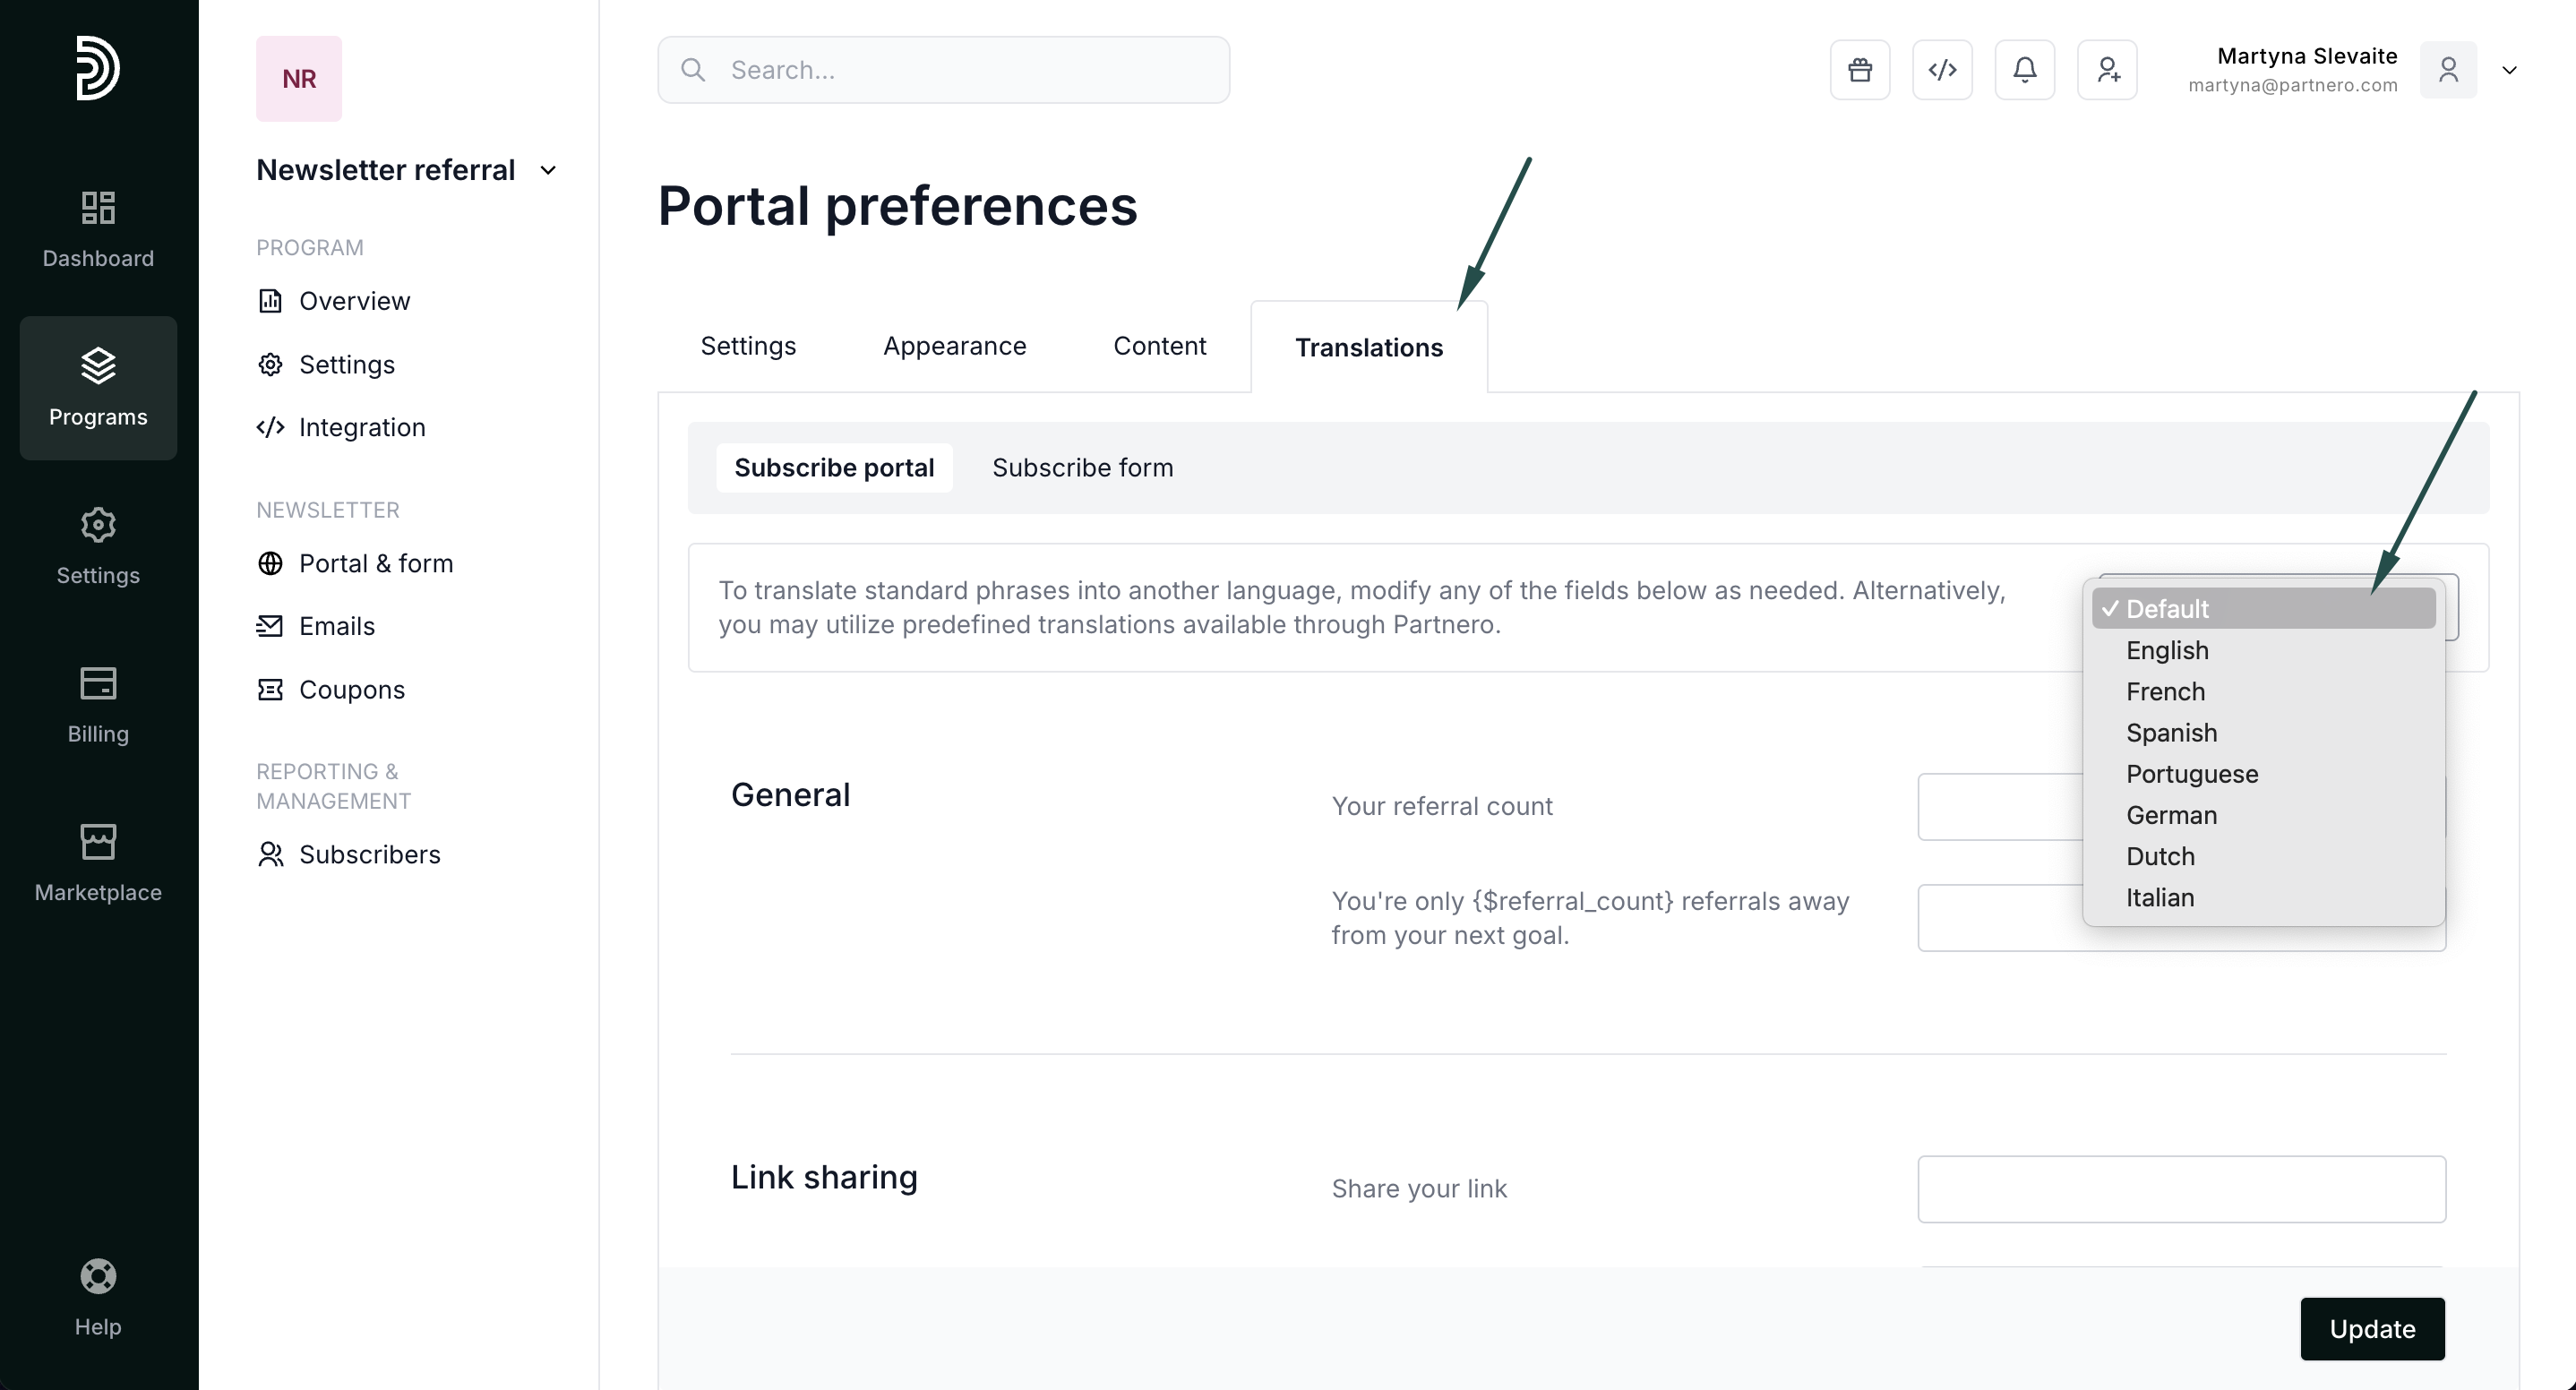The image size is (2576, 1390).
Task: Open the notifications bell
Action: pos(2024,70)
